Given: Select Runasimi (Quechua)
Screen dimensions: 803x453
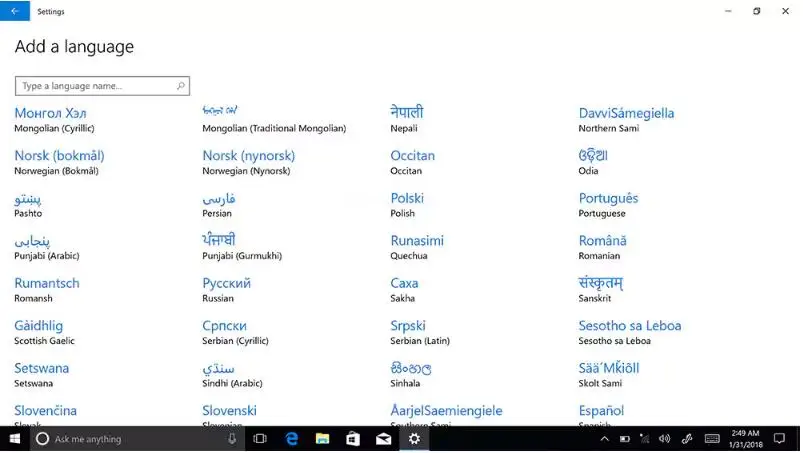Looking at the screenshot, I should click(417, 247).
